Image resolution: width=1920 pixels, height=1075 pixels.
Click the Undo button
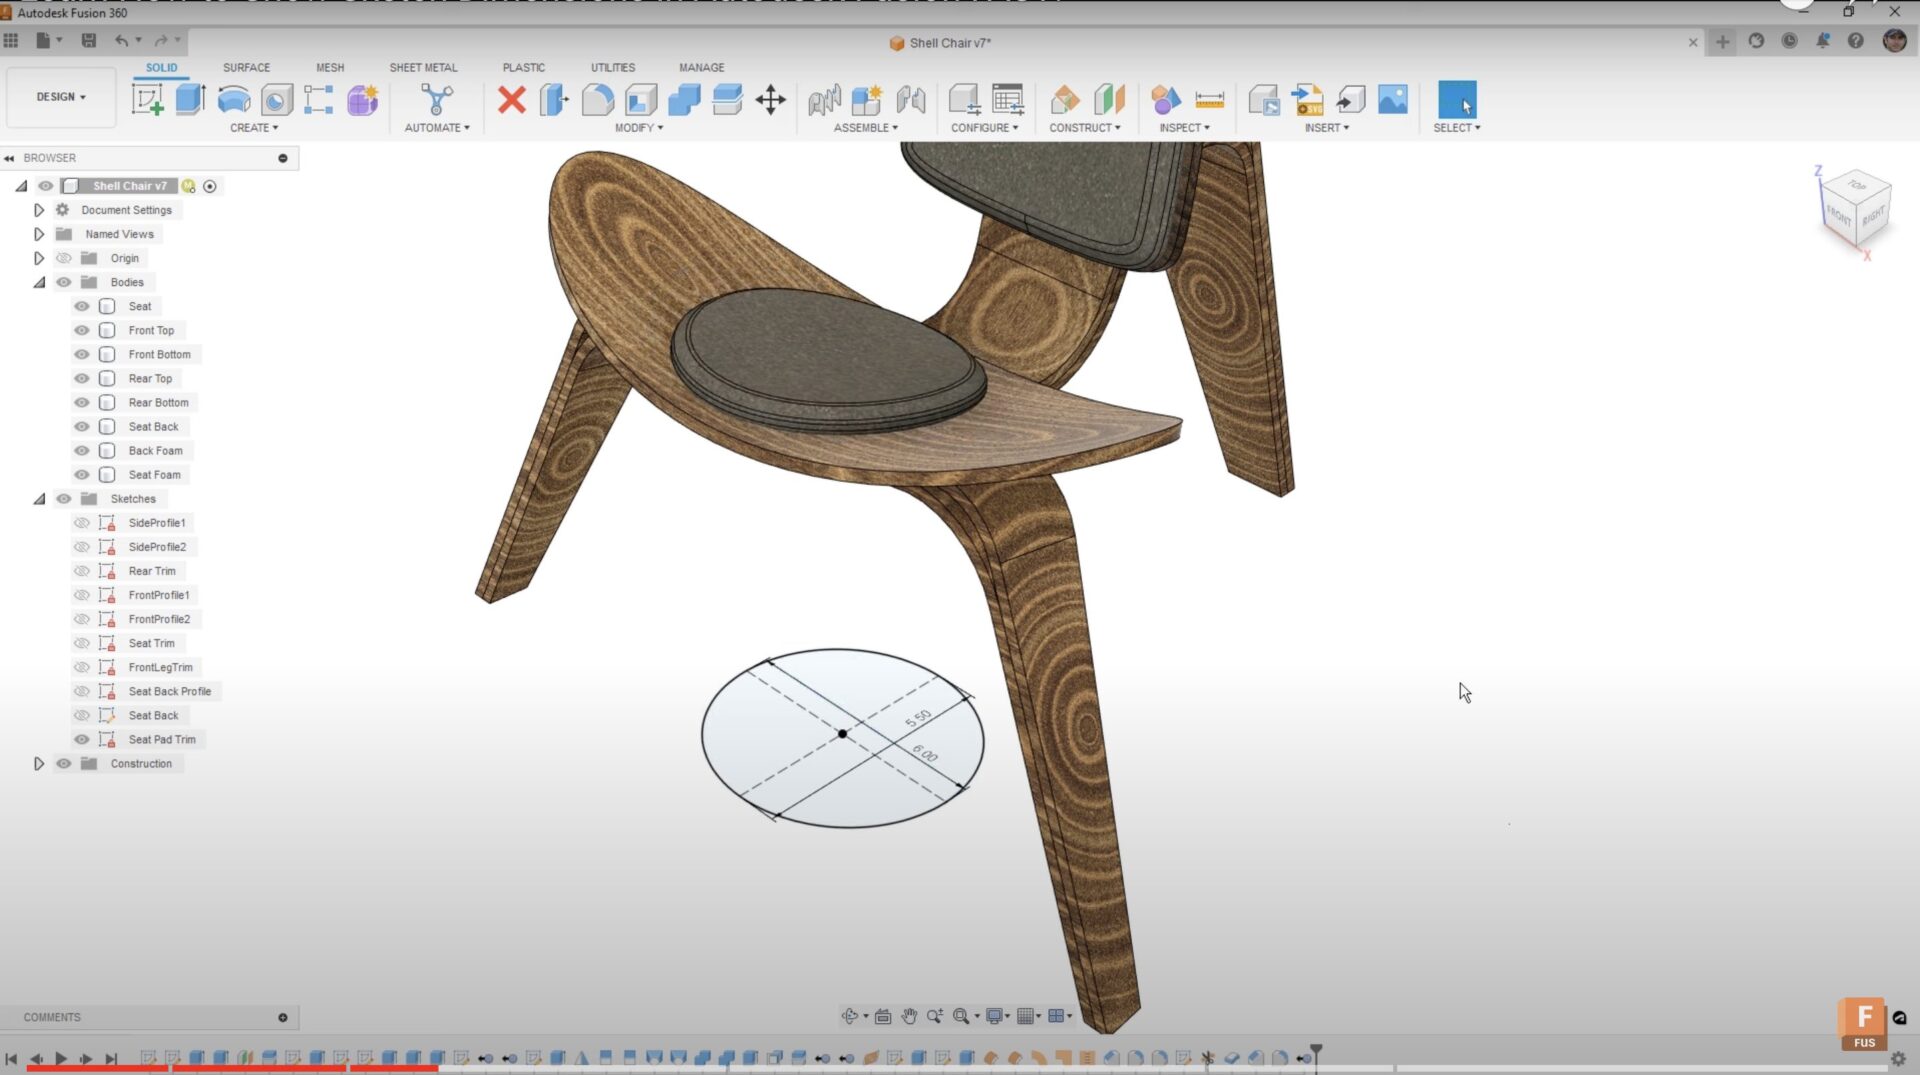pos(122,40)
